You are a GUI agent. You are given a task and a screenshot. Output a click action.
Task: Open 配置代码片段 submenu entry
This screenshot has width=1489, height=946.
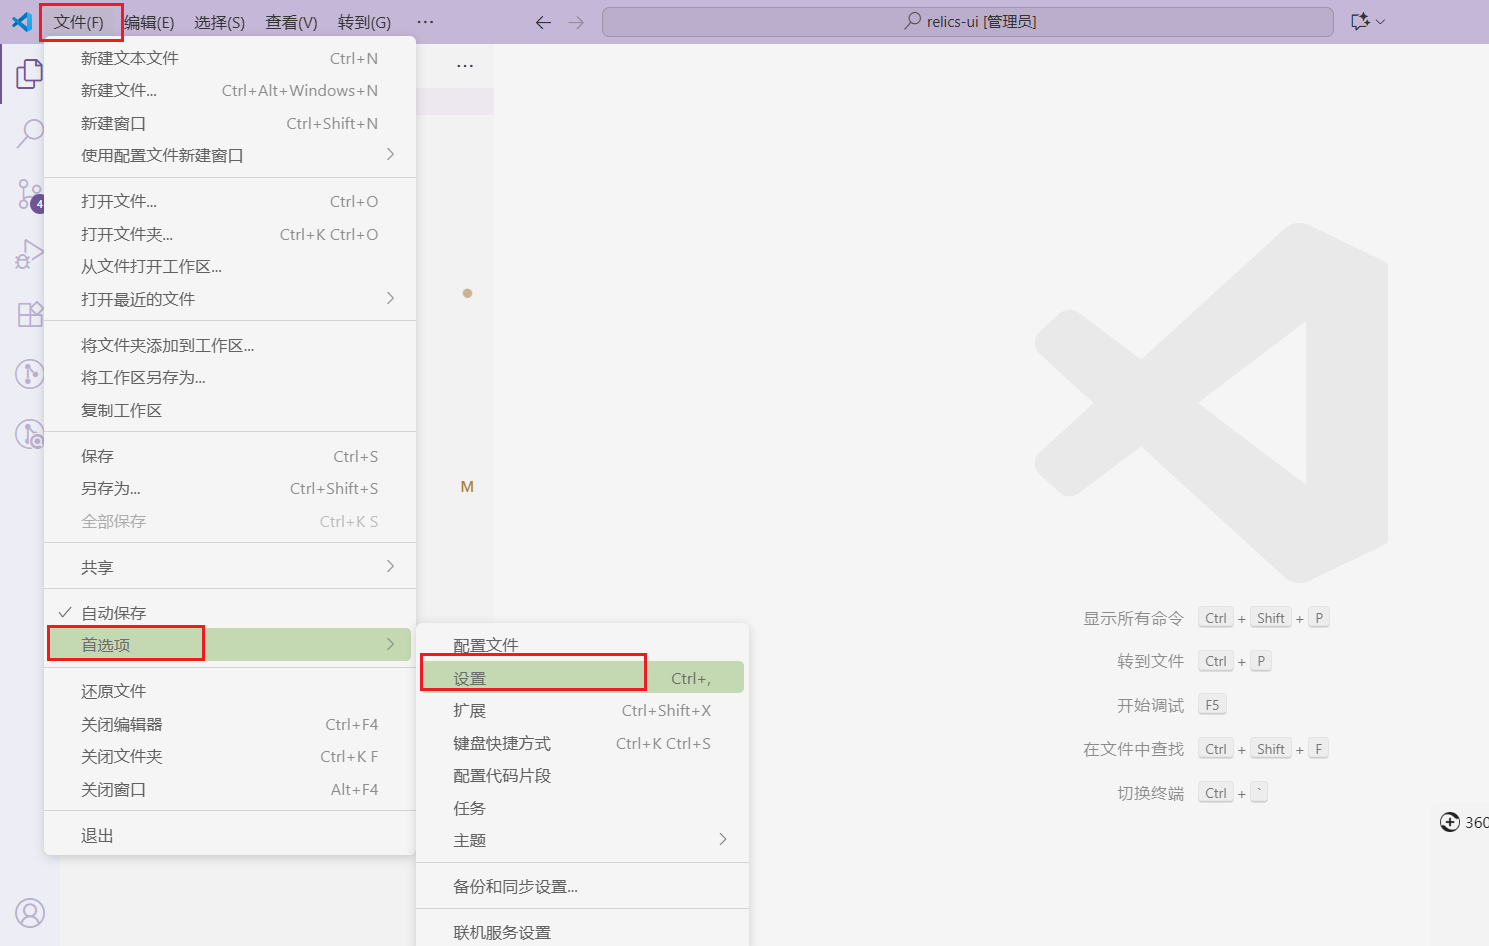(582, 775)
